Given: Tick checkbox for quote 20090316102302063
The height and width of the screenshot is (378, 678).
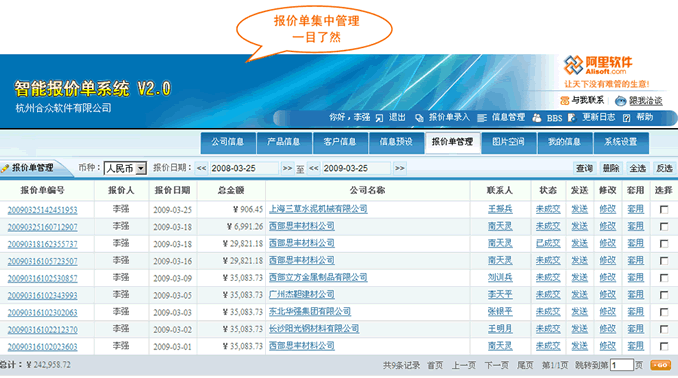Looking at the screenshot, I should [x=664, y=312].
